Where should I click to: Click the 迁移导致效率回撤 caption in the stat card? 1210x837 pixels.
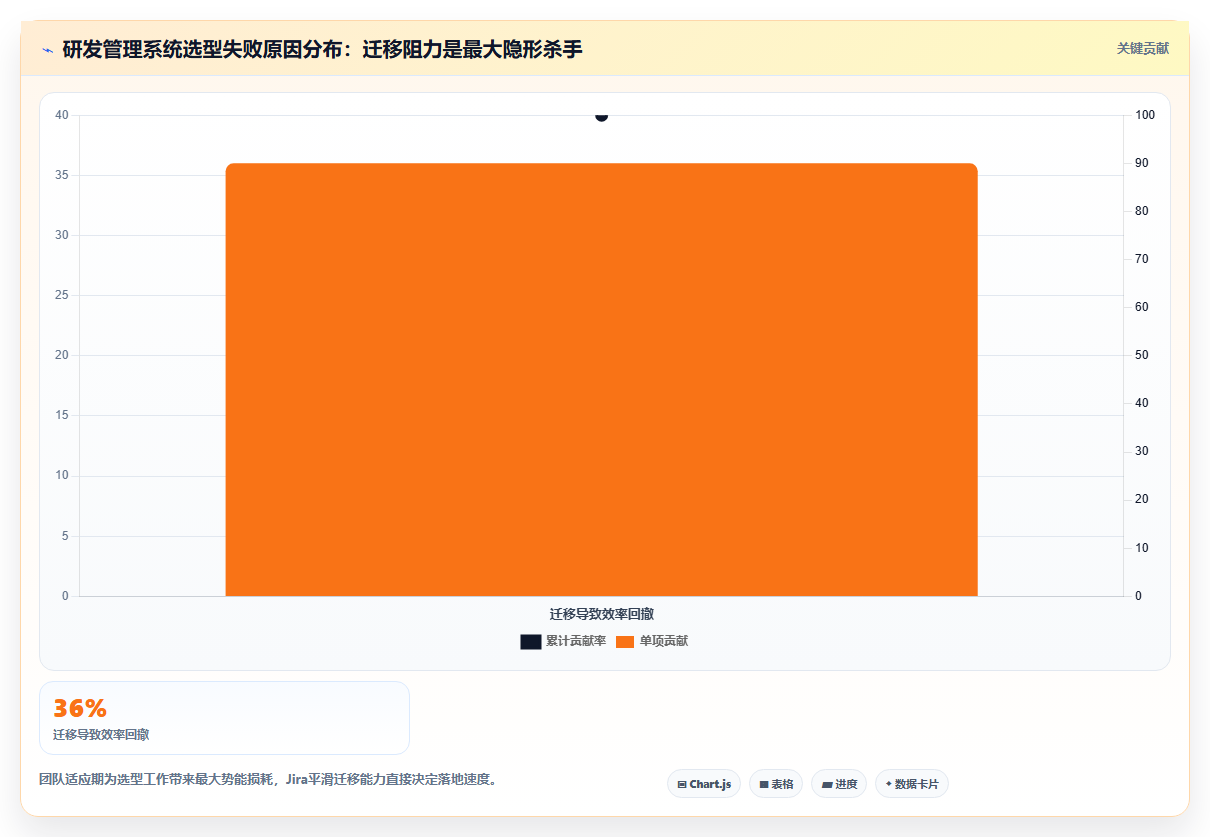tap(101, 734)
